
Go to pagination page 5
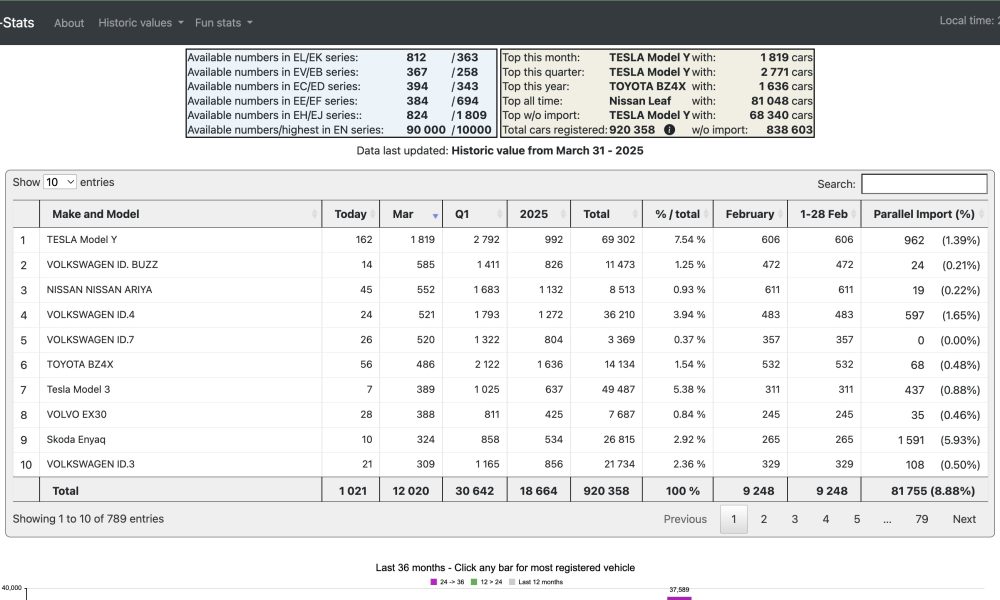point(857,519)
